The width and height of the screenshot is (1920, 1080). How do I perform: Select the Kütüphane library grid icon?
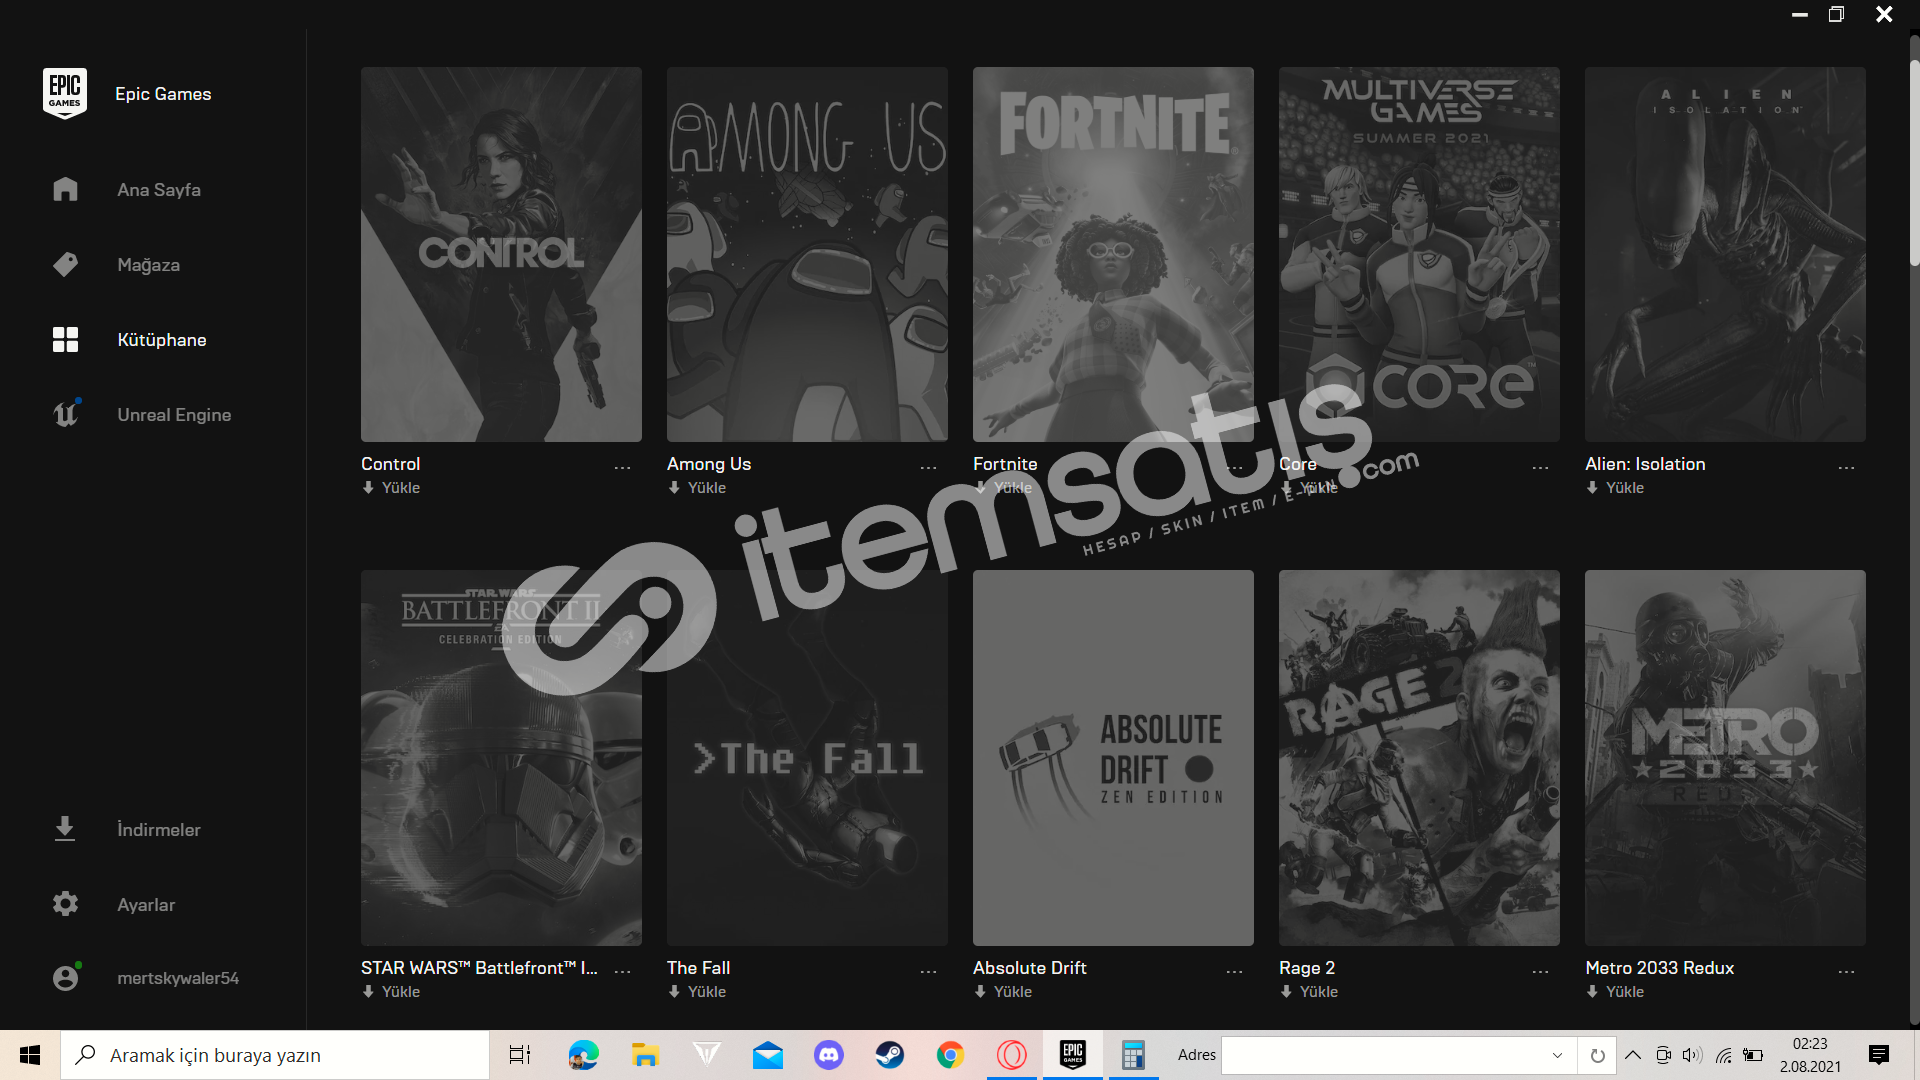click(65, 339)
